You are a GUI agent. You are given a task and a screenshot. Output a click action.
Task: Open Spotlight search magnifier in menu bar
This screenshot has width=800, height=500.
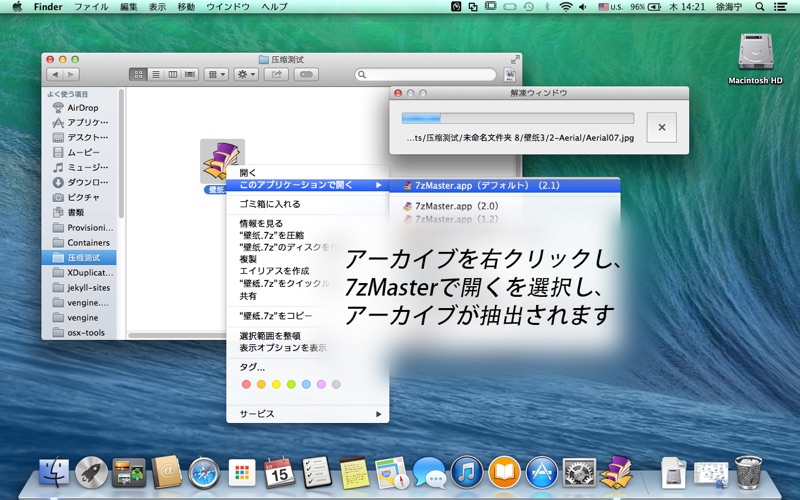760,7
